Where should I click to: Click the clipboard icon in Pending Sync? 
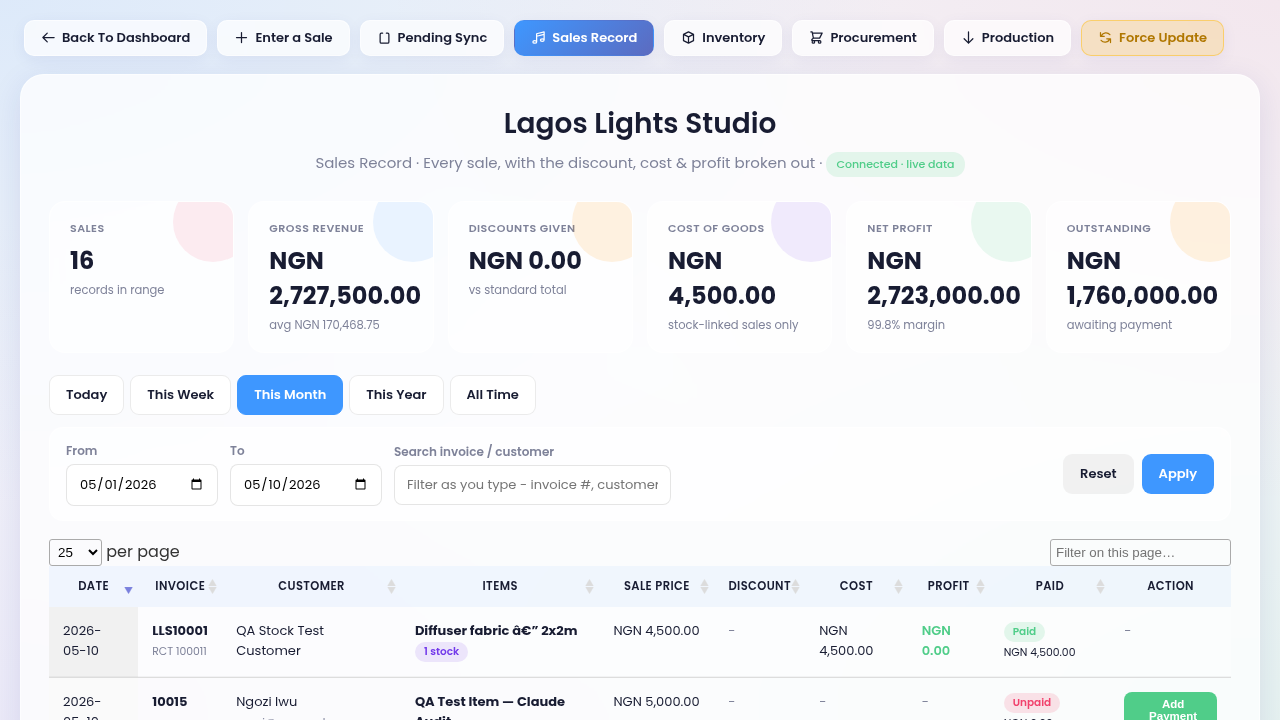(x=384, y=38)
